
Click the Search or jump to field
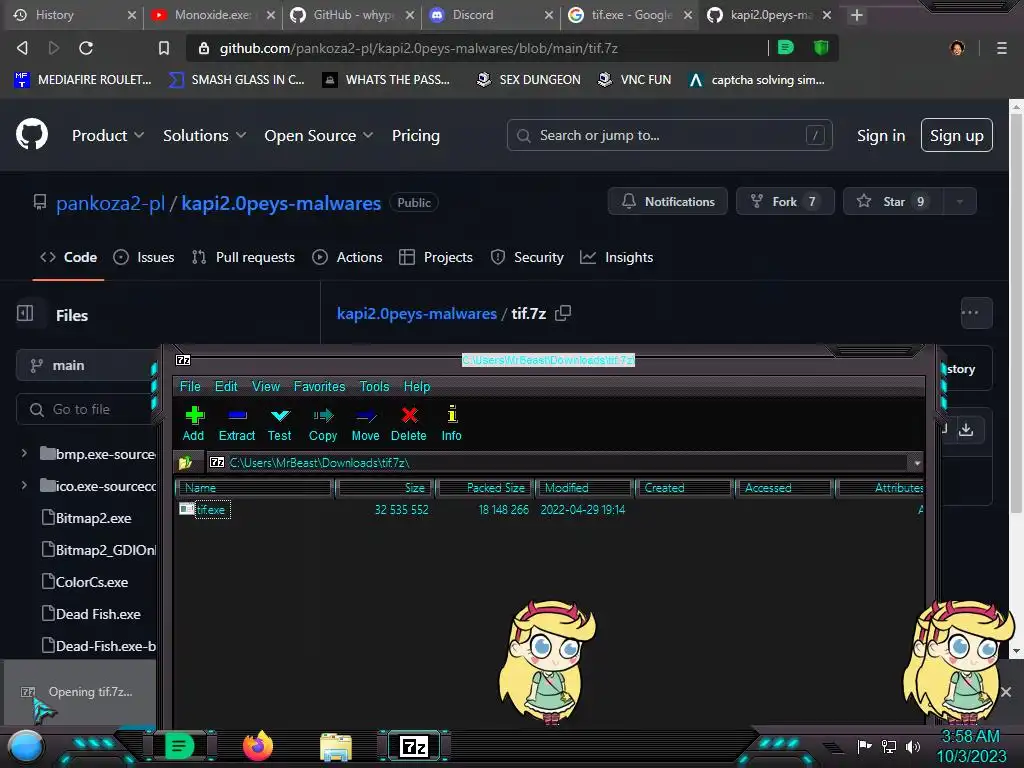click(669, 135)
